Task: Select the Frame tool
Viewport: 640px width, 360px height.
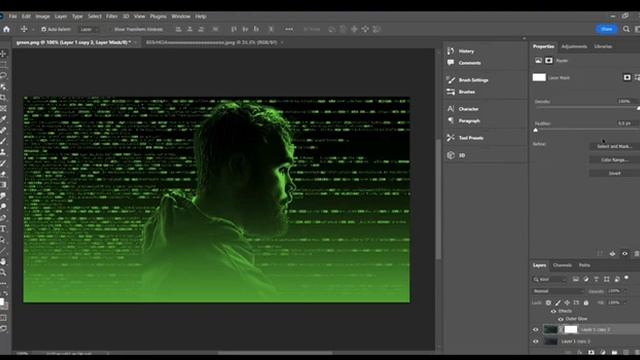Action: (3, 109)
